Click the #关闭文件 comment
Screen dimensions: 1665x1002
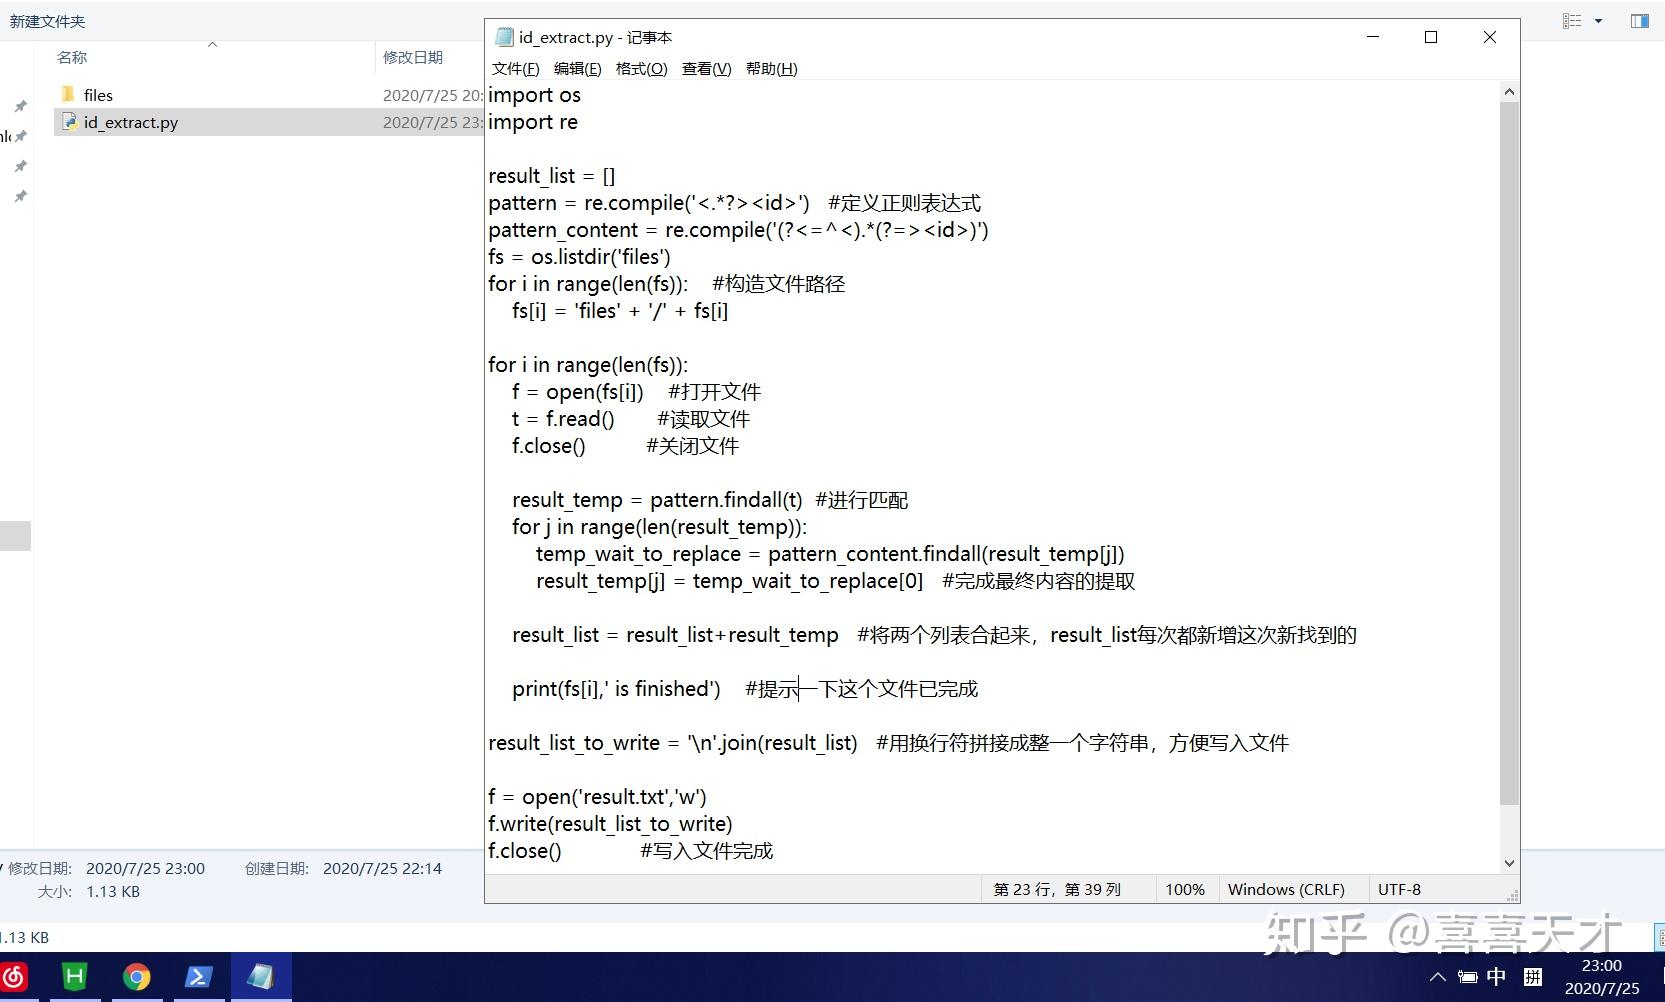[x=692, y=446]
